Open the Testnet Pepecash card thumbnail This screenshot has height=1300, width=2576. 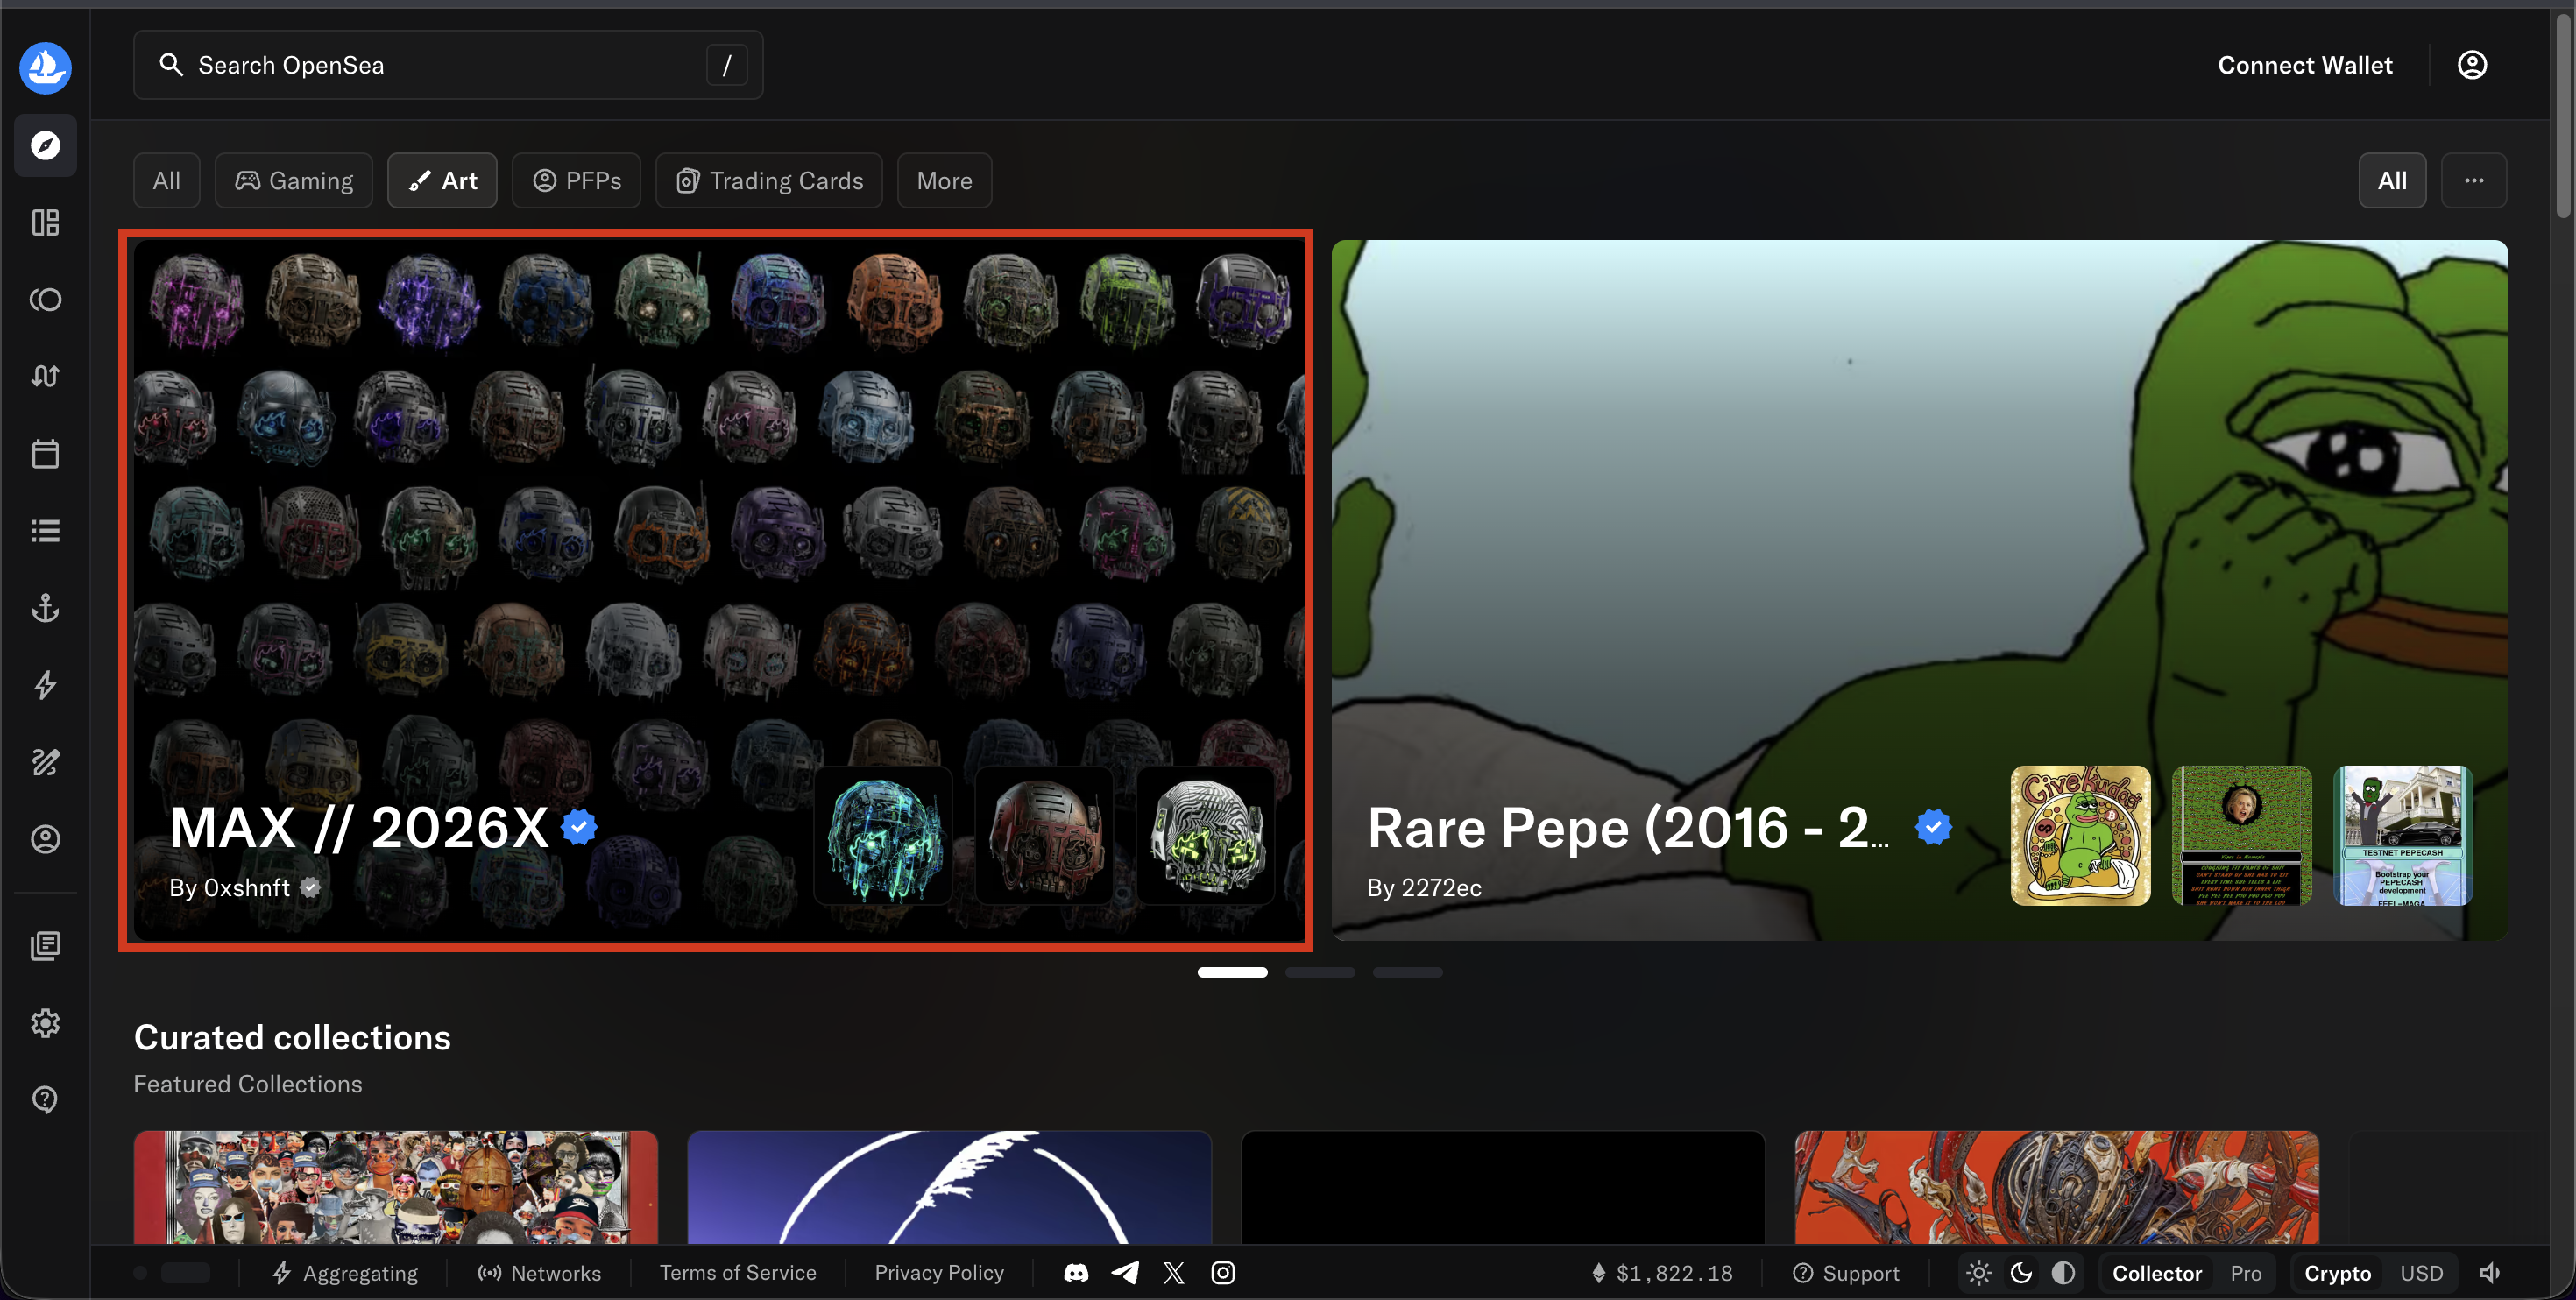pyautogui.click(x=2403, y=836)
